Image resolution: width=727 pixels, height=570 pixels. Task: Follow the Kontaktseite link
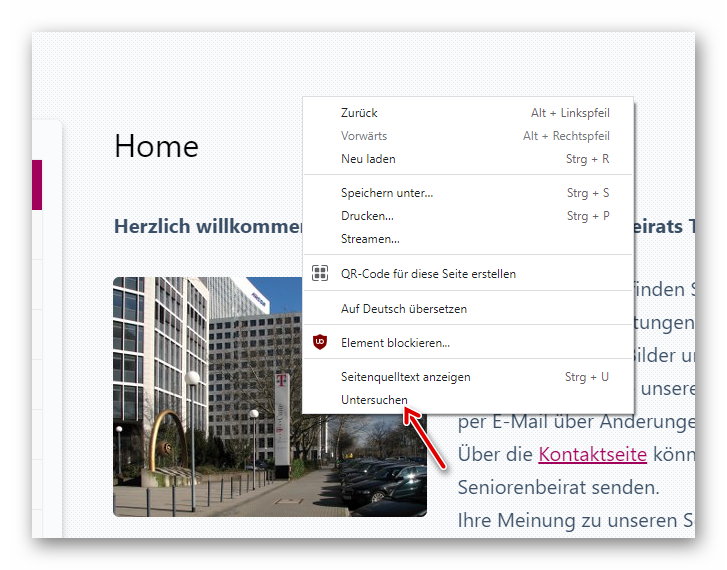click(592, 454)
